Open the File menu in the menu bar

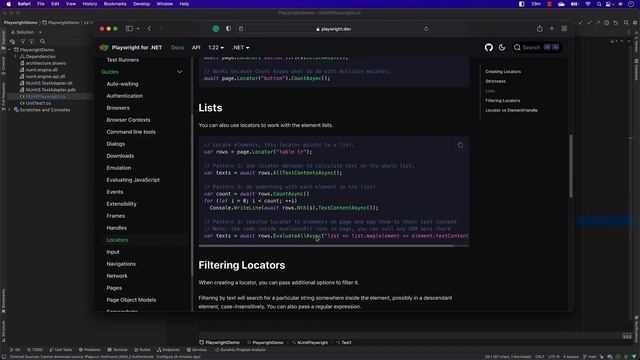(41, 4)
